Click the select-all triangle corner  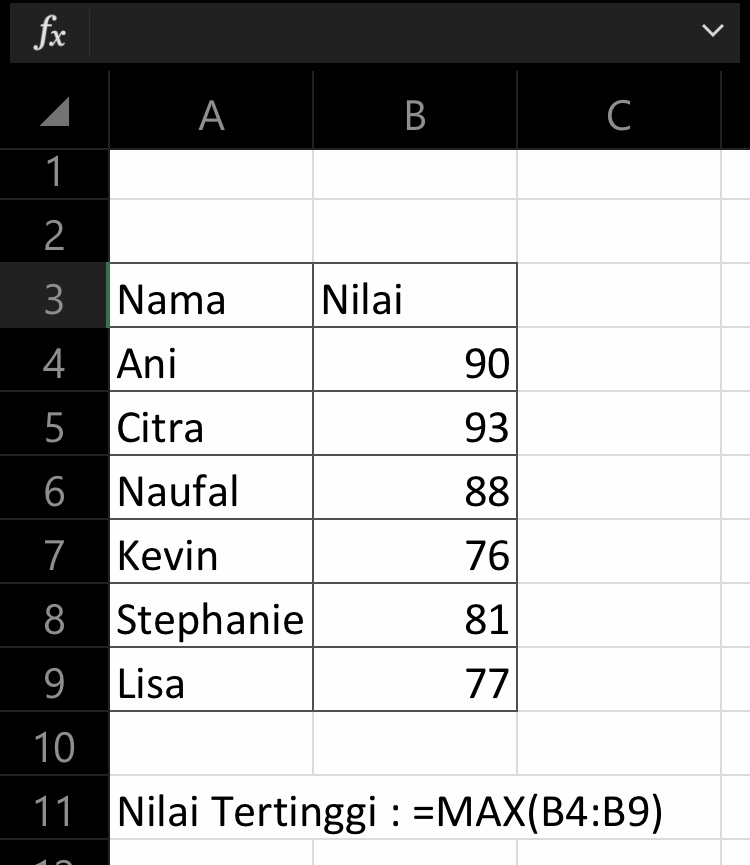tap(55, 114)
